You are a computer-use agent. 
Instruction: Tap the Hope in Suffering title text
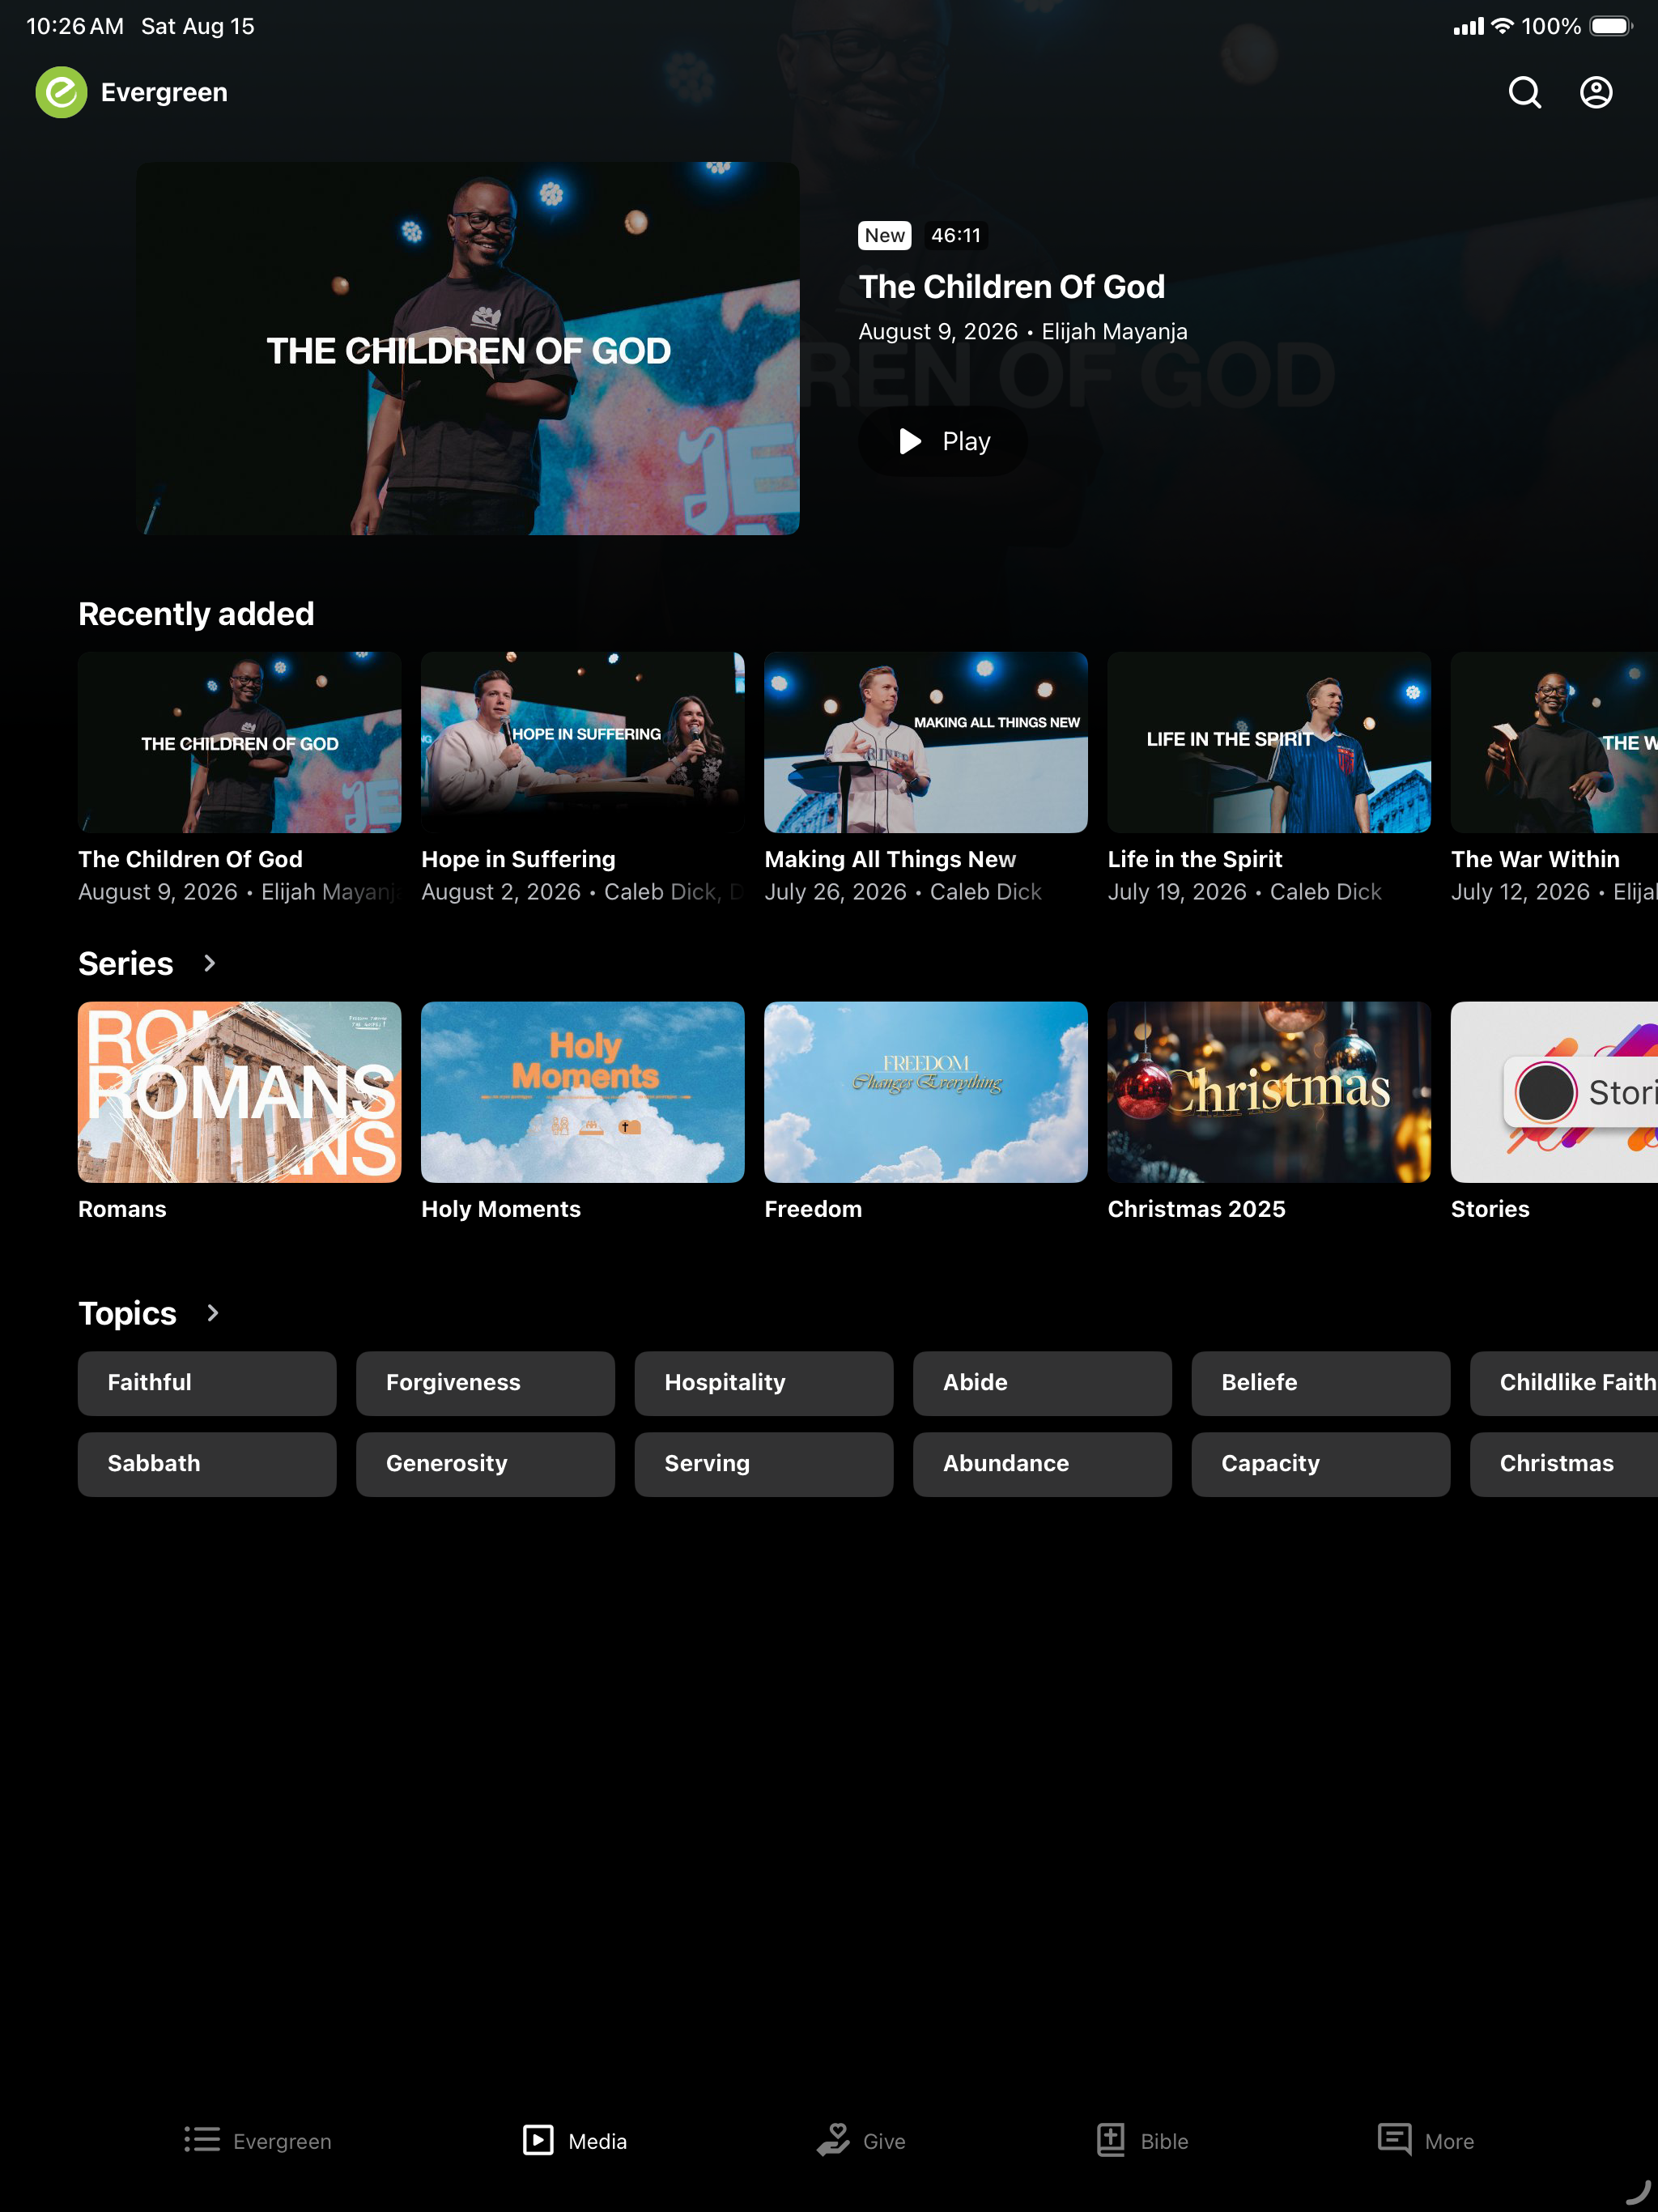[518, 859]
